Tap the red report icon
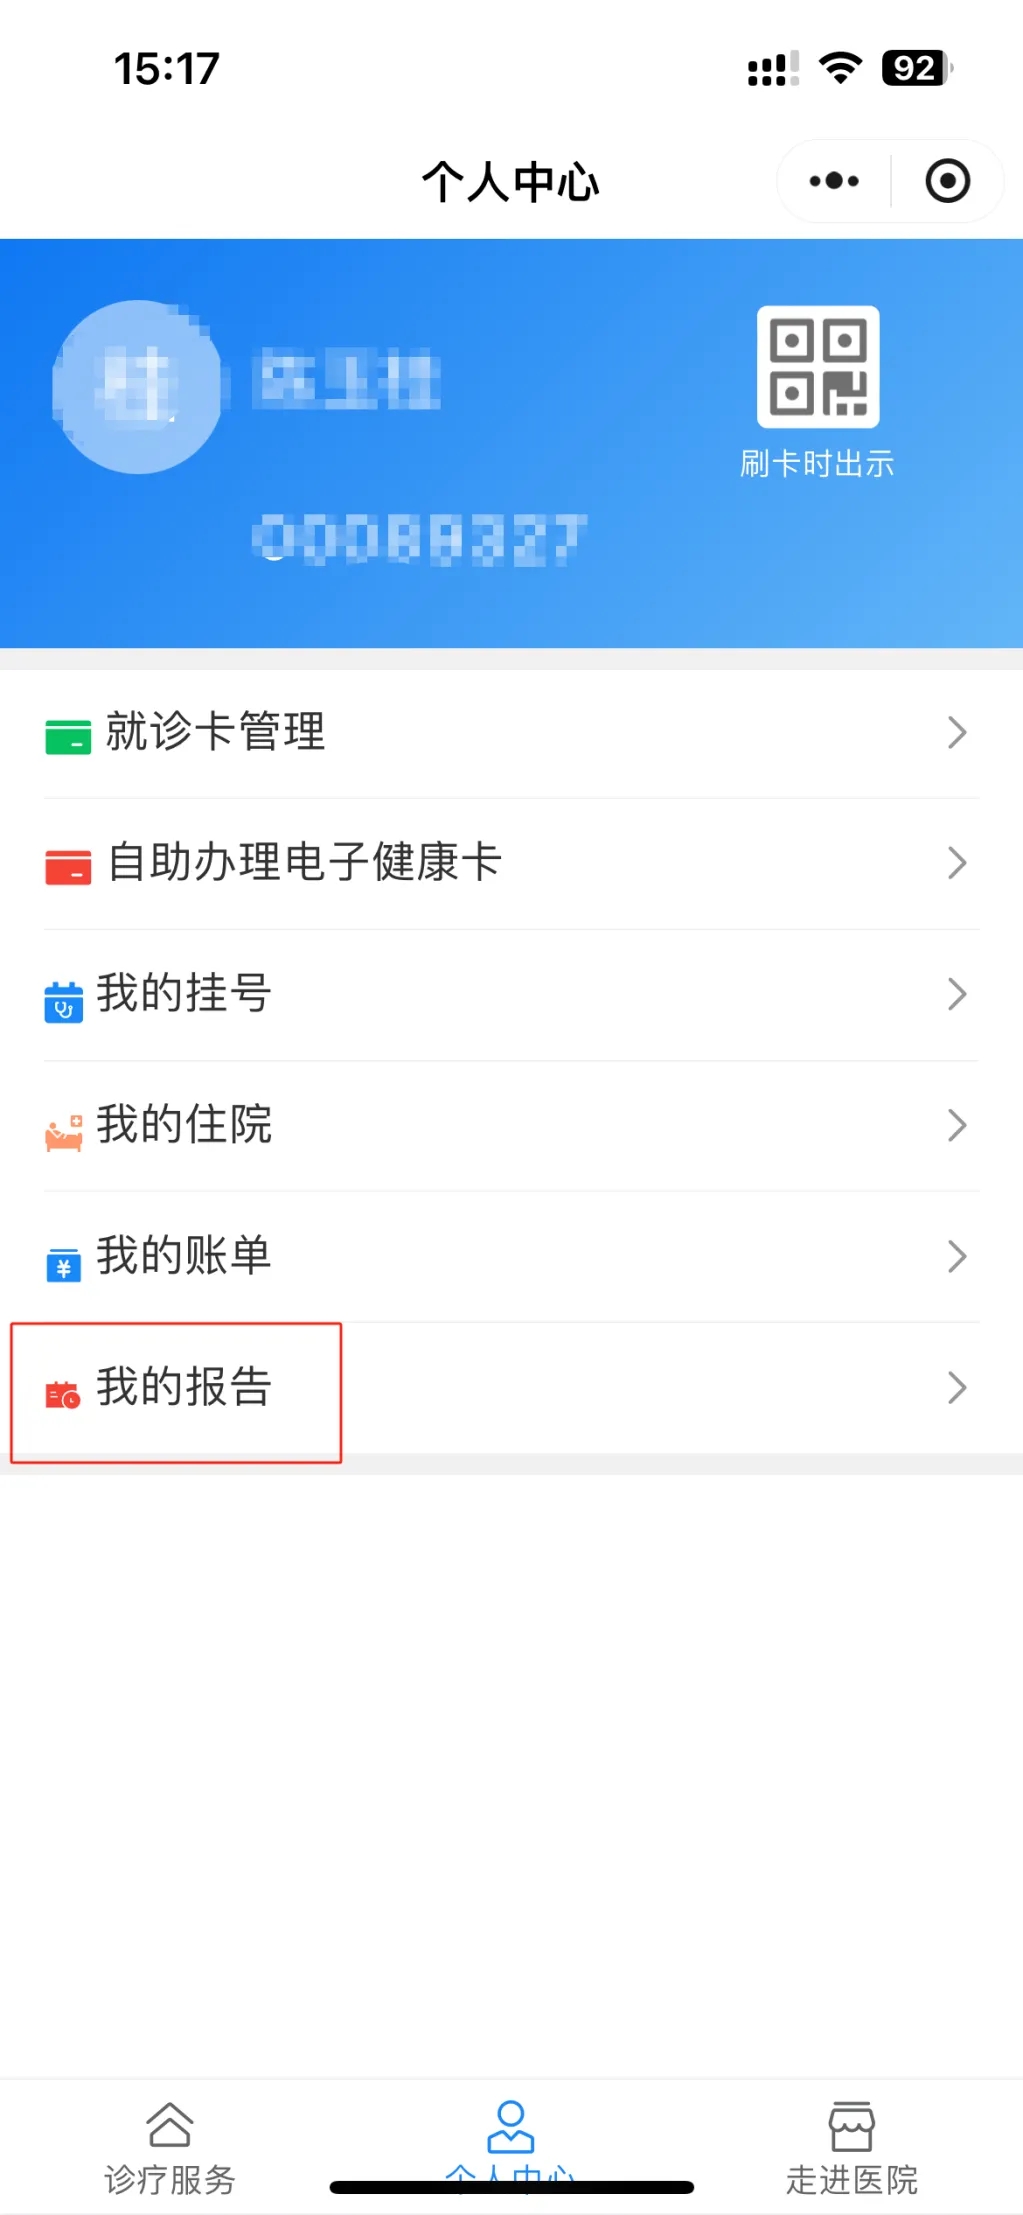Viewport: 1023px width, 2215px height. coord(63,1394)
